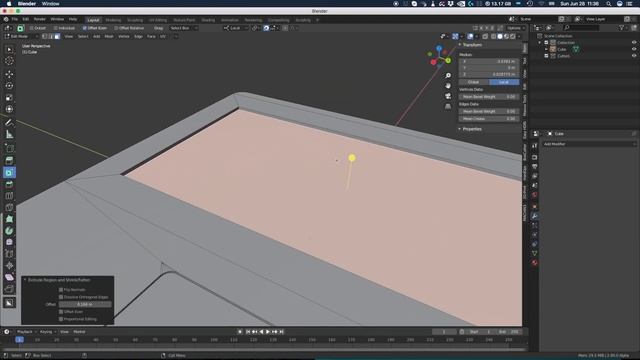The image size is (640, 360).
Task: Select the Add Cube tool
Action: [9, 148]
